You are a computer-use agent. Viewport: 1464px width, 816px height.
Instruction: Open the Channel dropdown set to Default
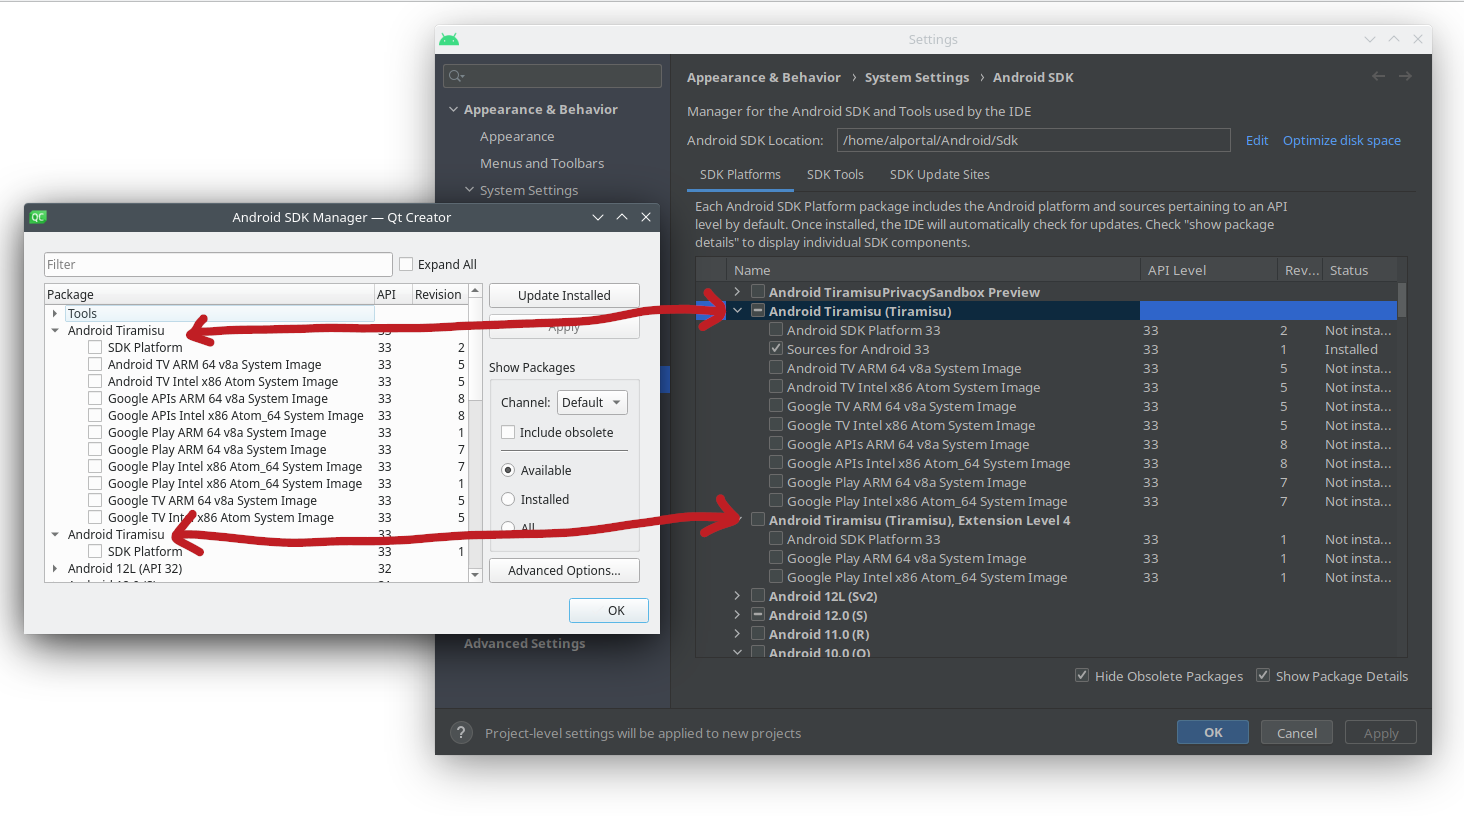pos(592,402)
